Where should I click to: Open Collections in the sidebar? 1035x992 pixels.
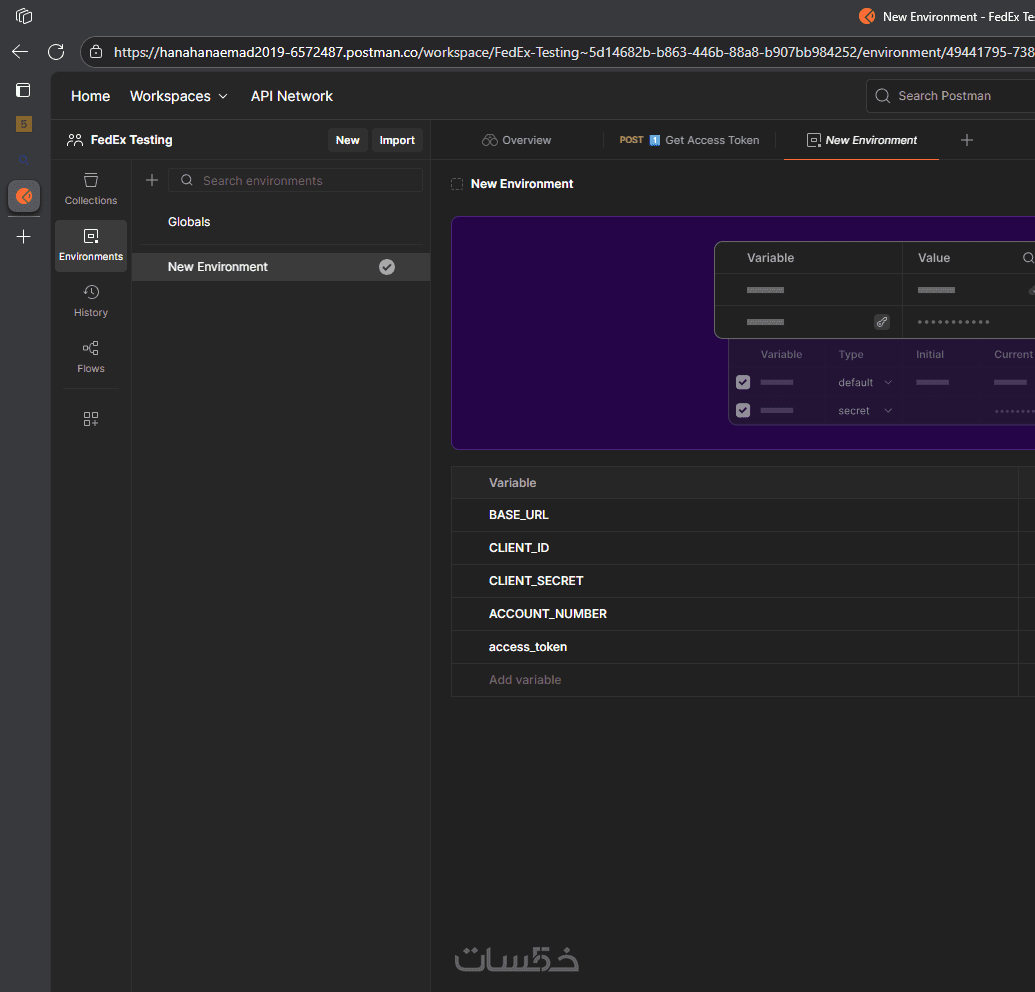(91, 189)
